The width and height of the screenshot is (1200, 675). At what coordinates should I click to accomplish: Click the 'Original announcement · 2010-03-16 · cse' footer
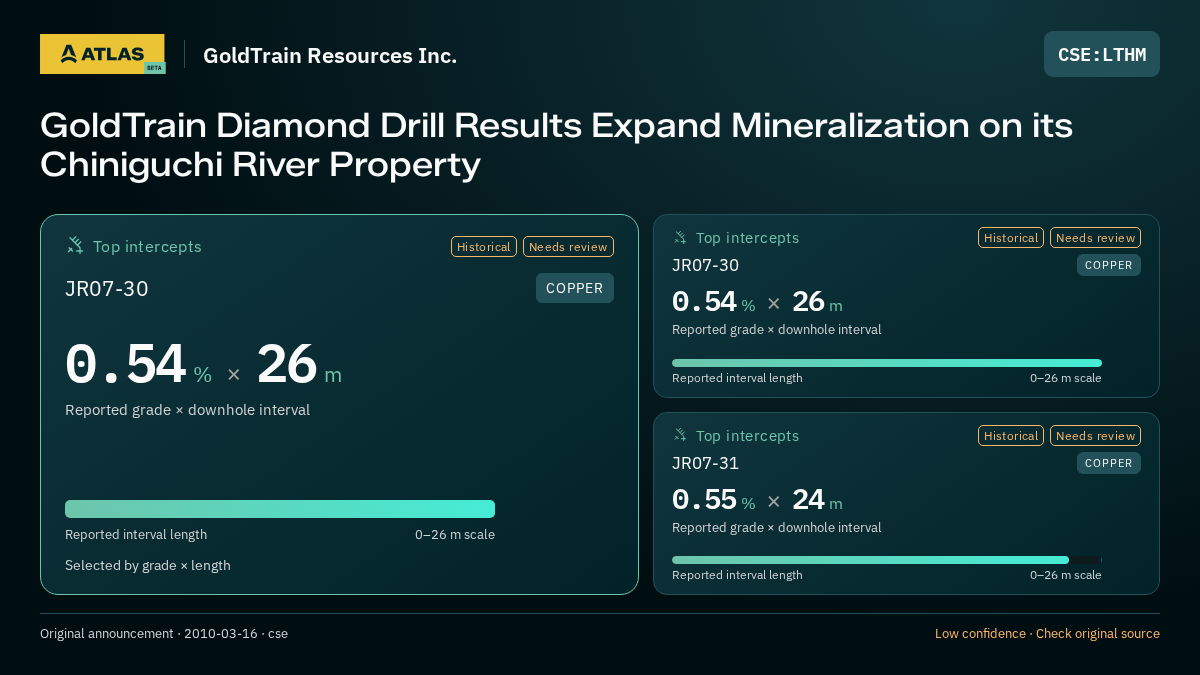(164, 634)
